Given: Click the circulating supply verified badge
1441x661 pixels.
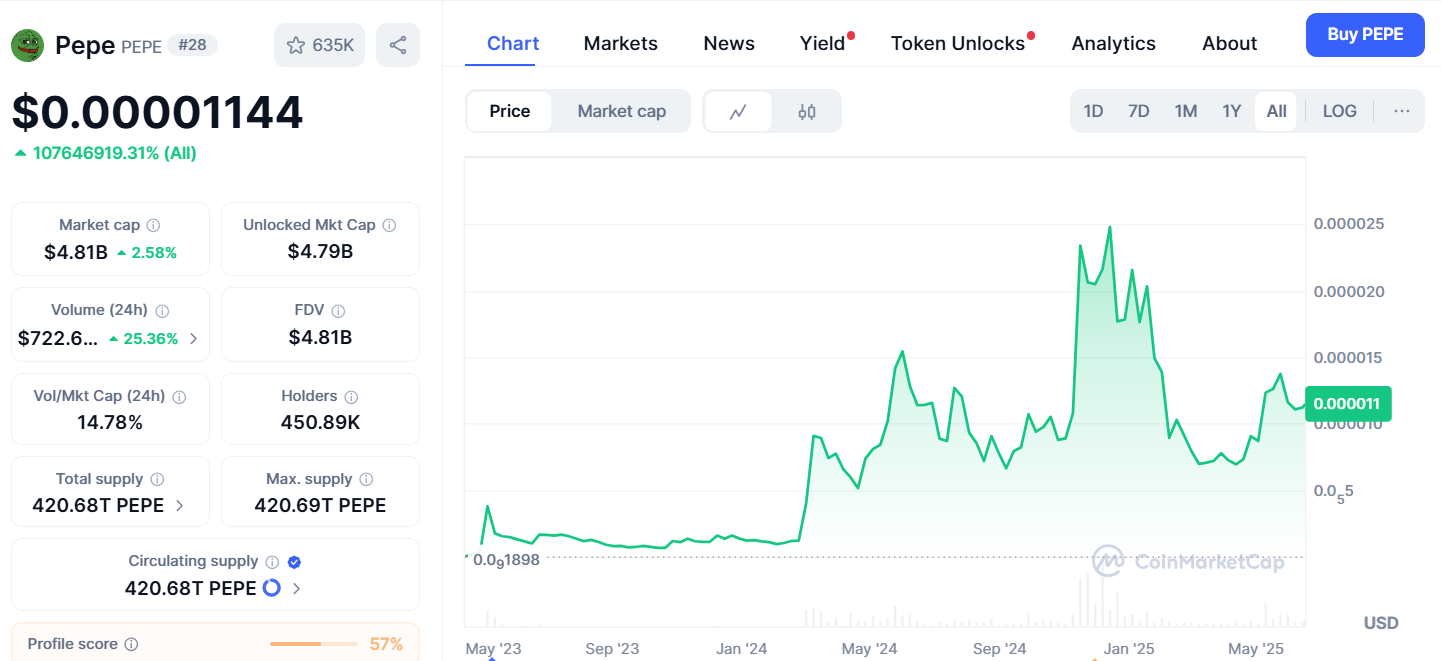Looking at the screenshot, I should coord(294,562).
